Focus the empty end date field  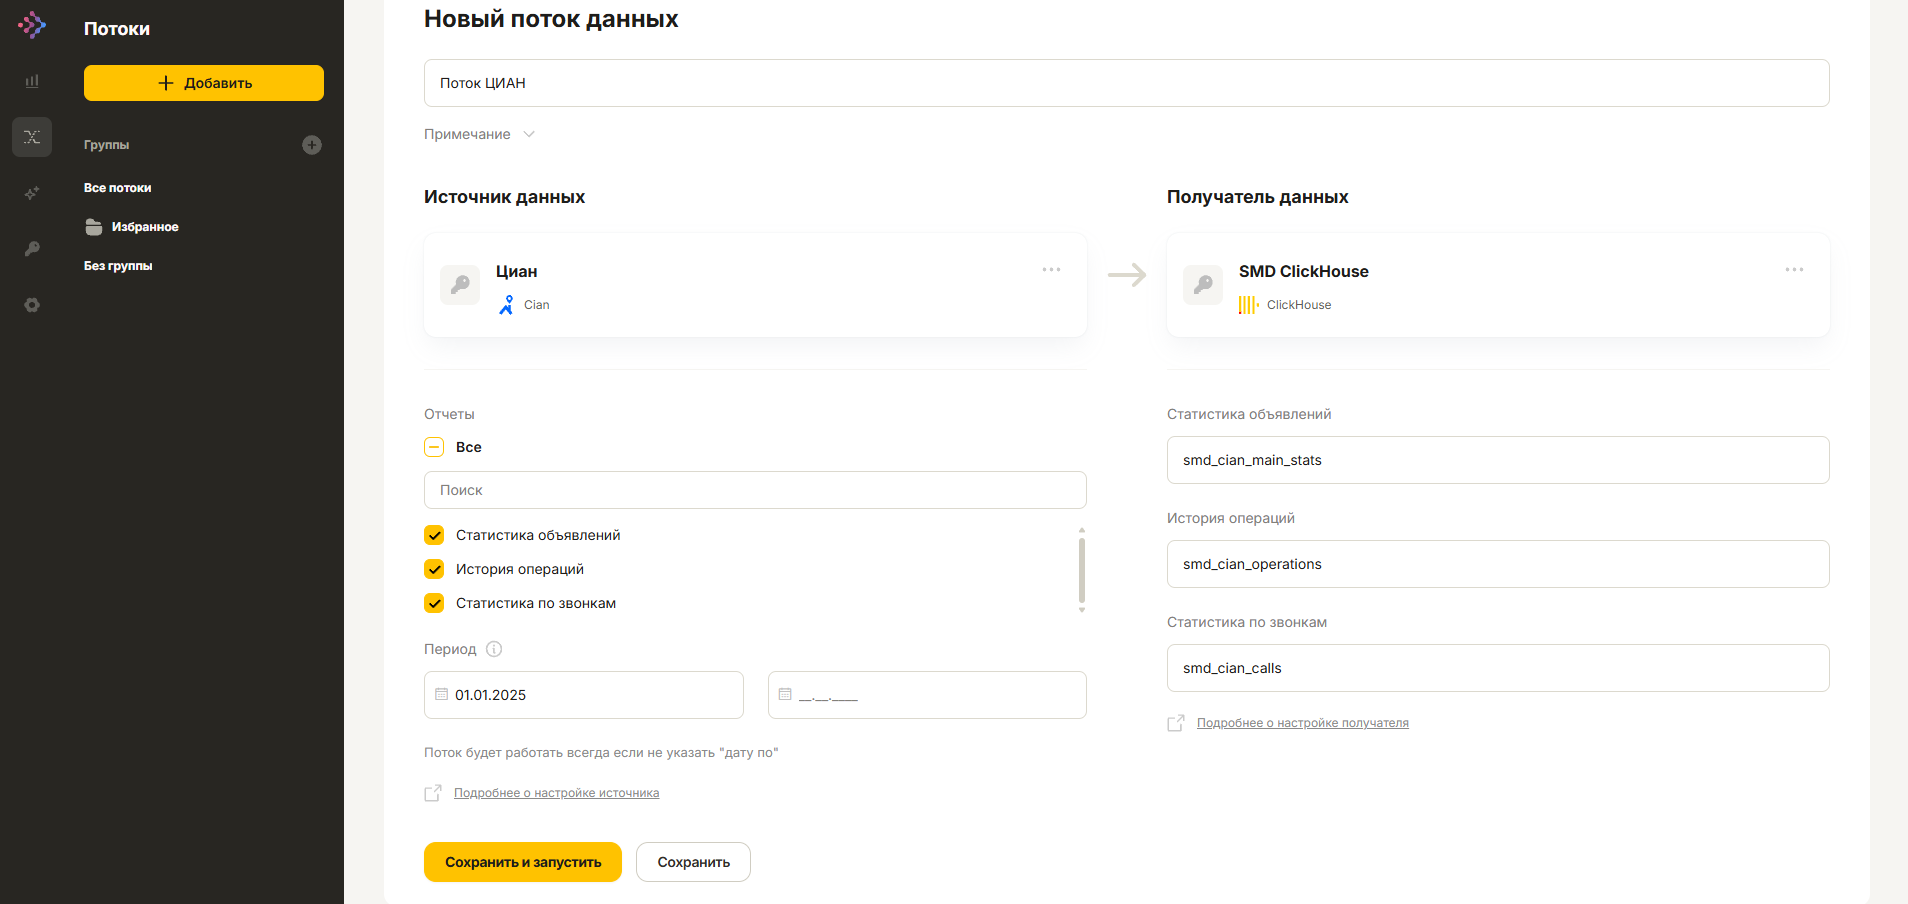pyautogui.click(x=927, y=695)
